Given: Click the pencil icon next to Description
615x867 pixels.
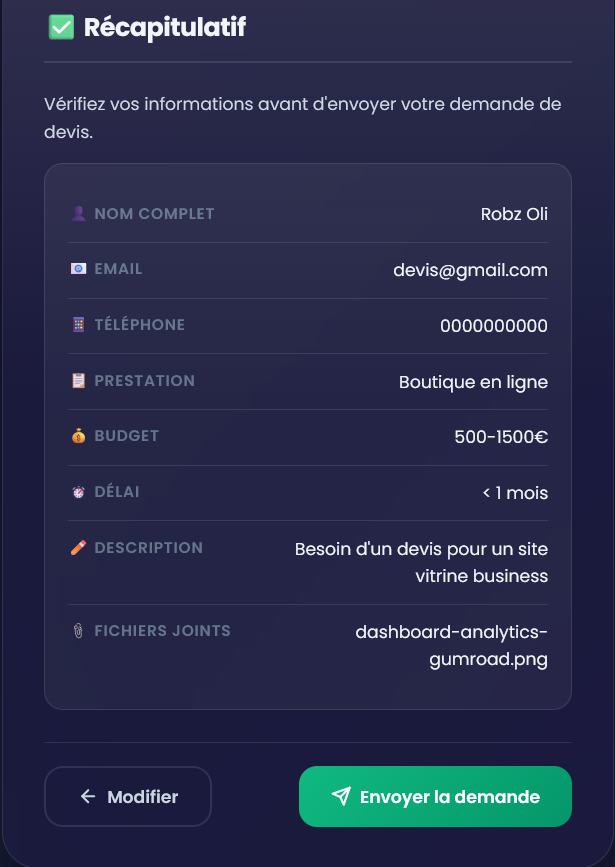Looking at the screenshot, I should click(x=79, y=548).
